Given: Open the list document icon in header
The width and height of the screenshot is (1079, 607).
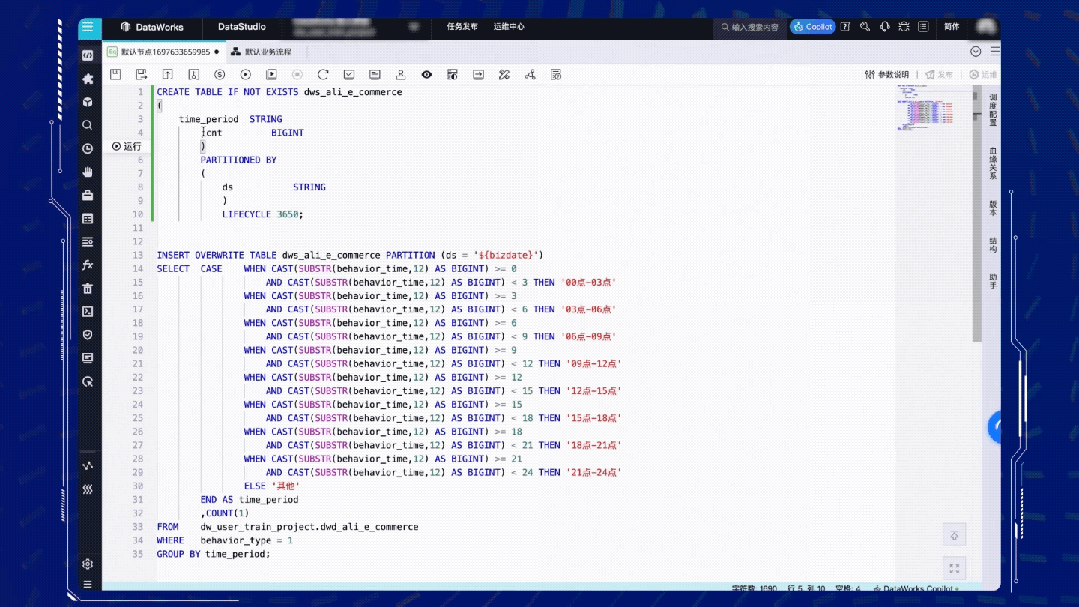Looking at the screenshot, I should tap(923, 27).
